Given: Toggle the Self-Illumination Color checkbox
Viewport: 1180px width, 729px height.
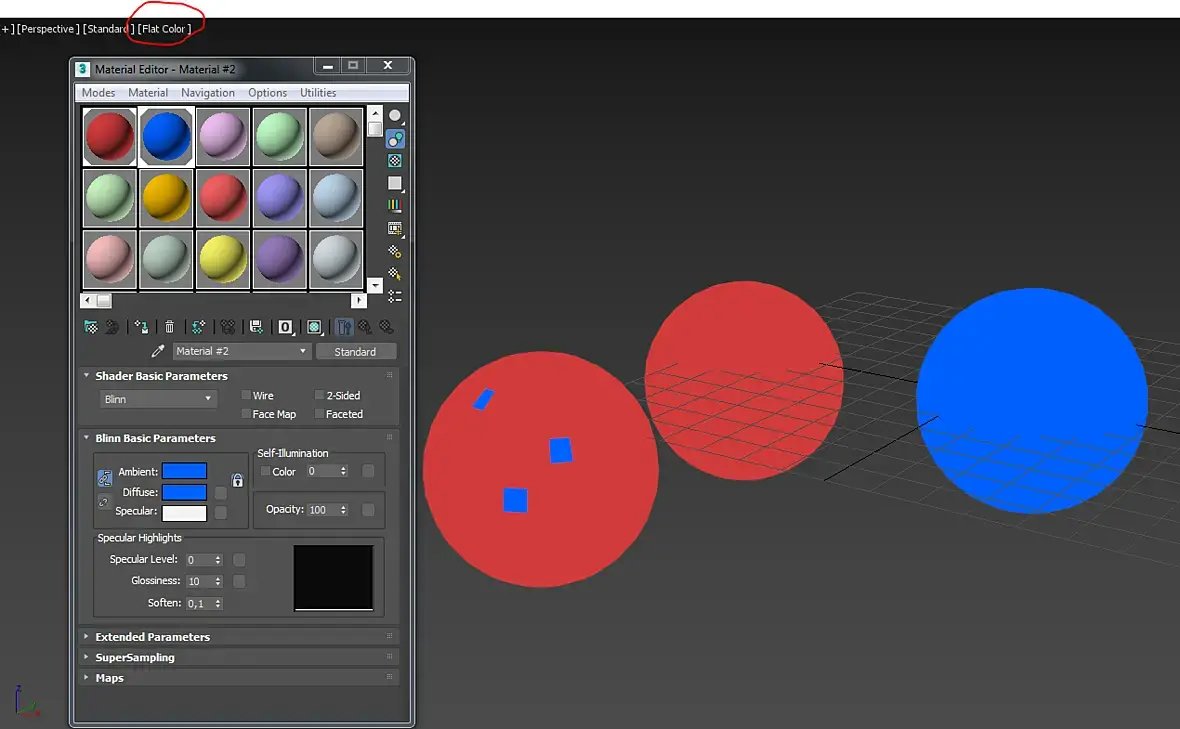Looking at the screenshot, I should [265, 471].
